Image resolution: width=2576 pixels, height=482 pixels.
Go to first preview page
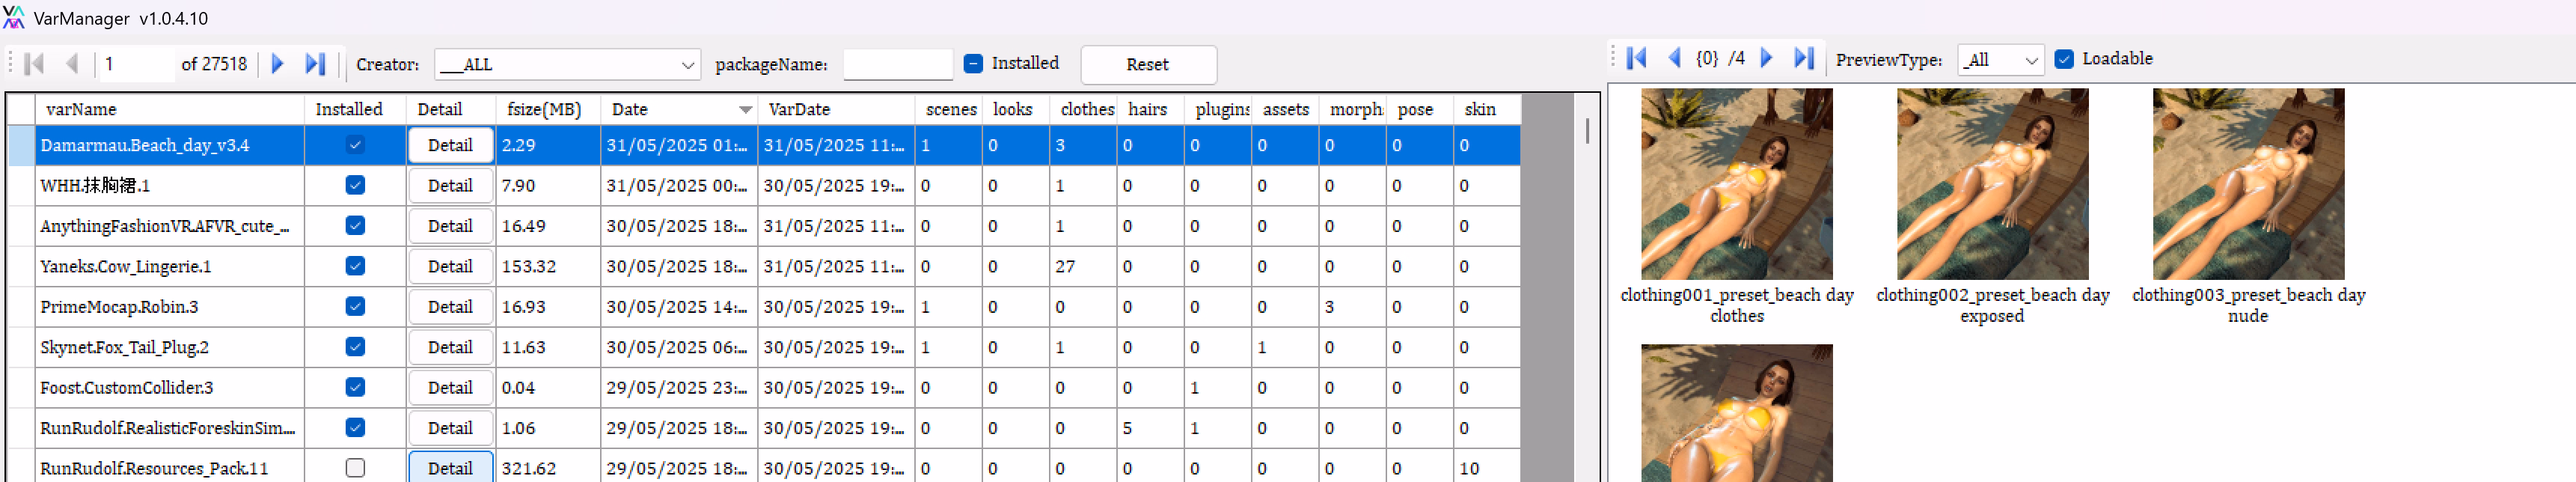coord(1637,58)
